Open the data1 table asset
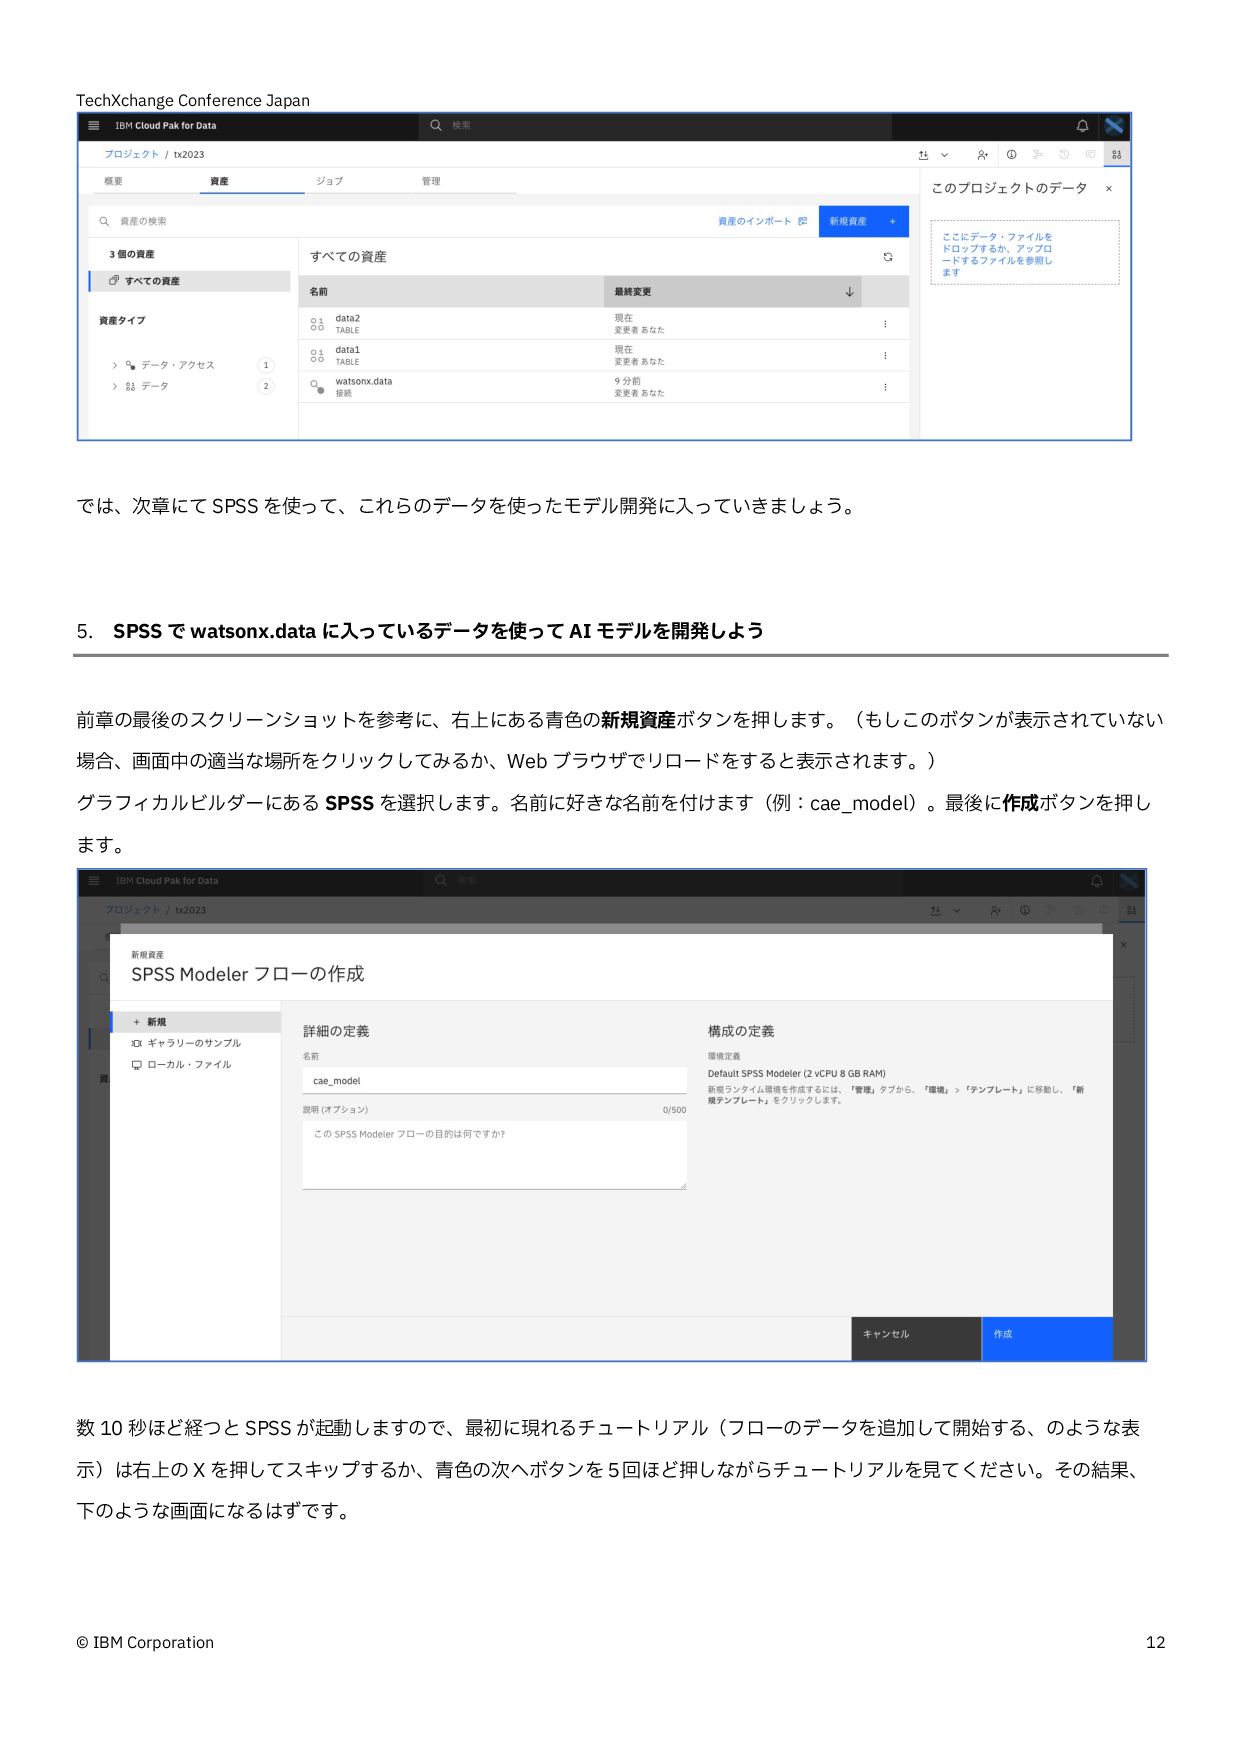This screenshot has width=1240, height=1754. pos(348,351)
